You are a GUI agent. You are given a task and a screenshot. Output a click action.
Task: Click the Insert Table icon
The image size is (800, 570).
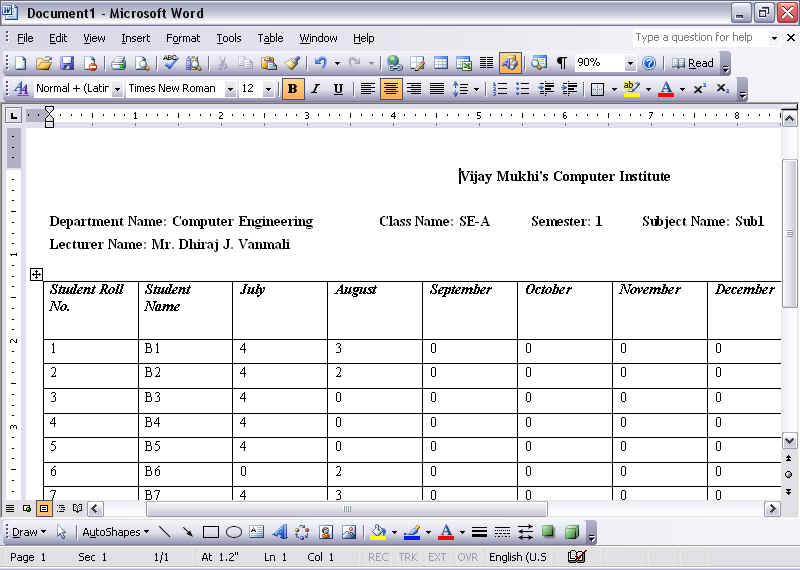440,63
